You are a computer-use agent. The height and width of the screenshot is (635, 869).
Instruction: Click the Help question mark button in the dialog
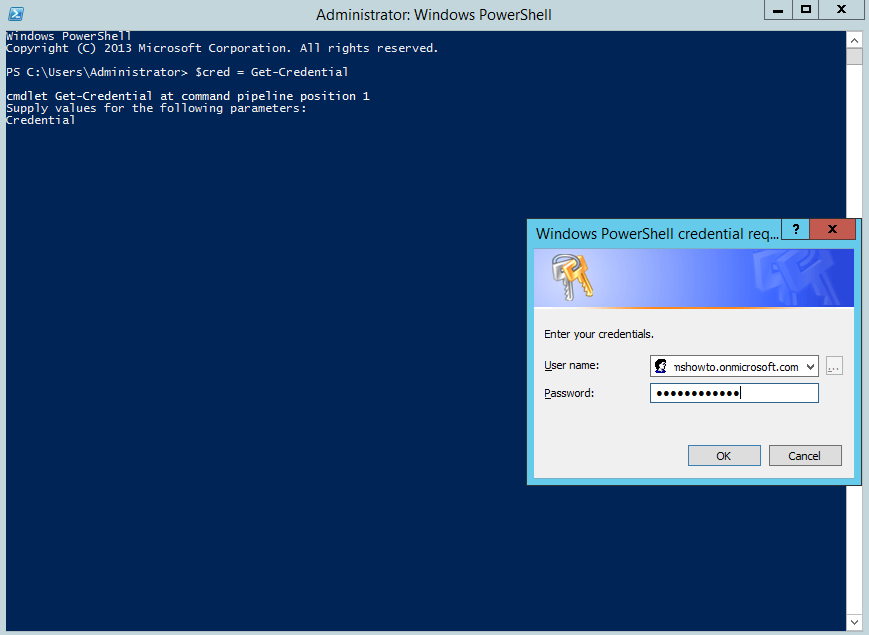(796, 229)
